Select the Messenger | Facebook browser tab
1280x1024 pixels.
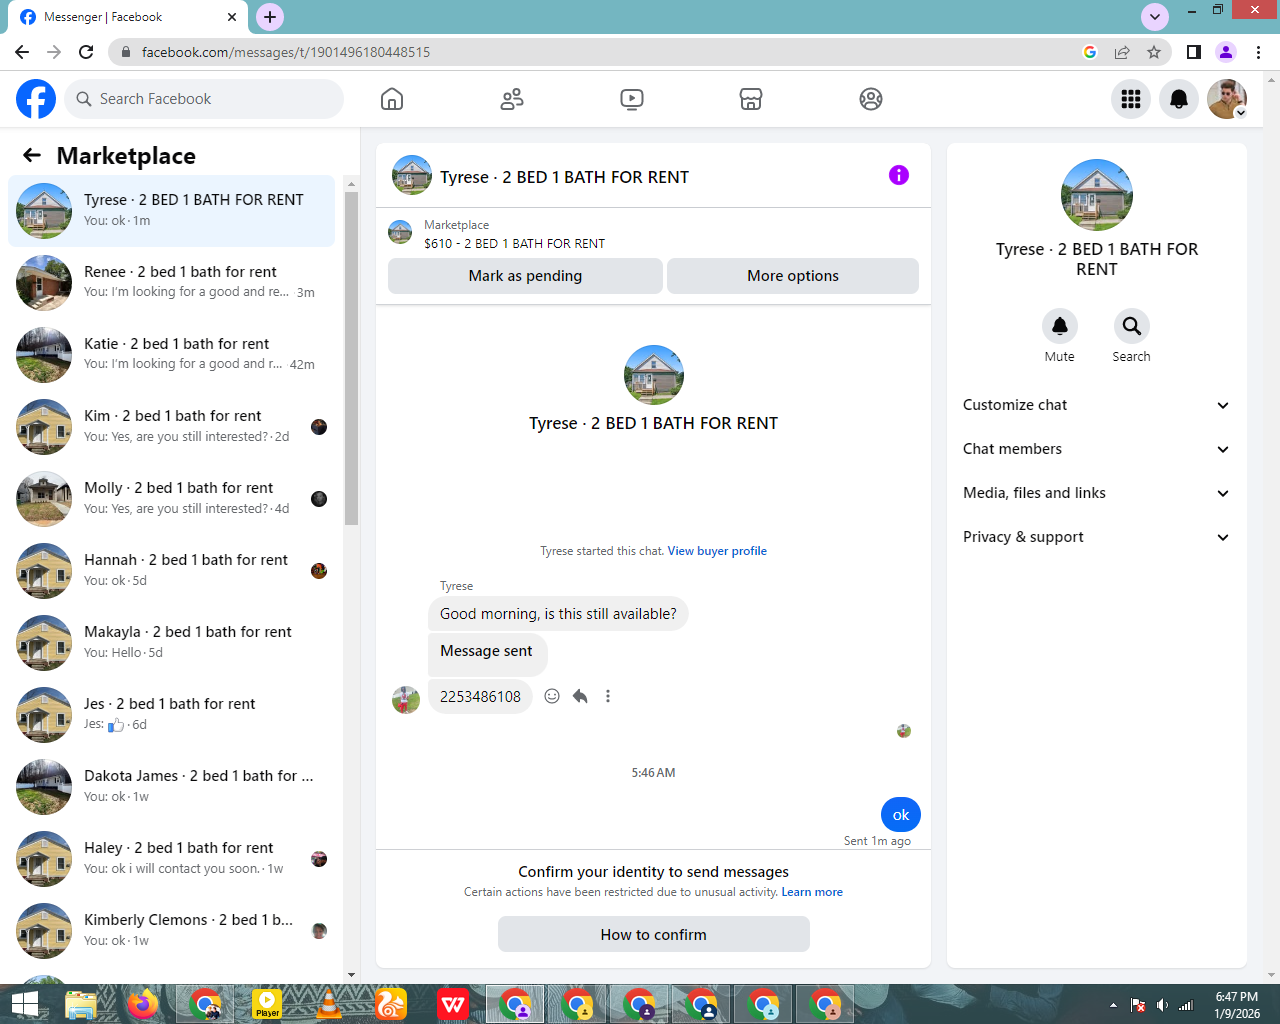pyautogui.click(x=126, y=17)
